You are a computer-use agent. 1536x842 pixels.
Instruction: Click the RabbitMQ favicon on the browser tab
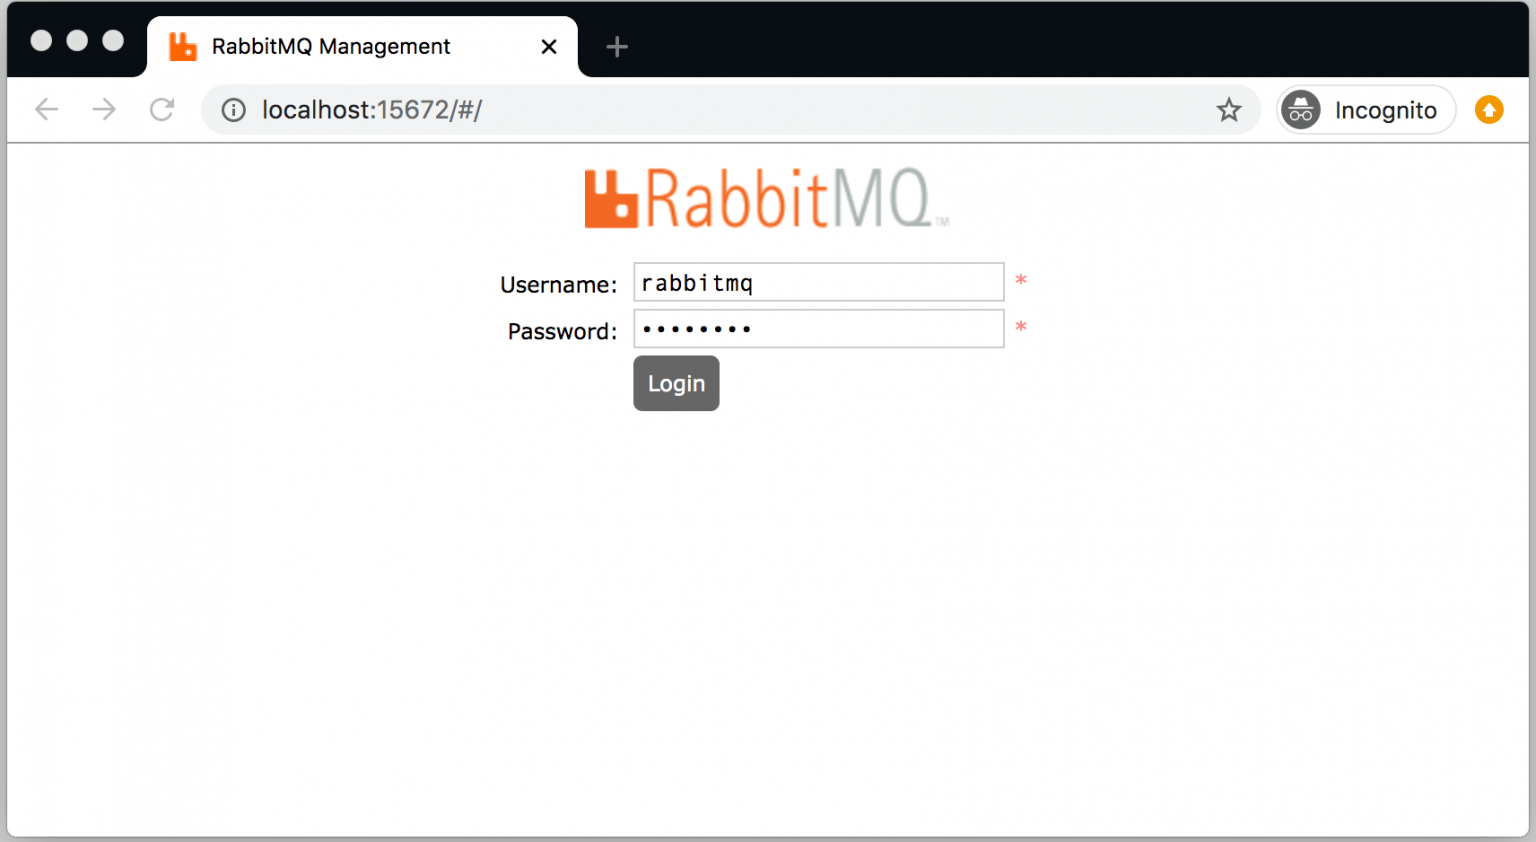click(x=182, y=46)
